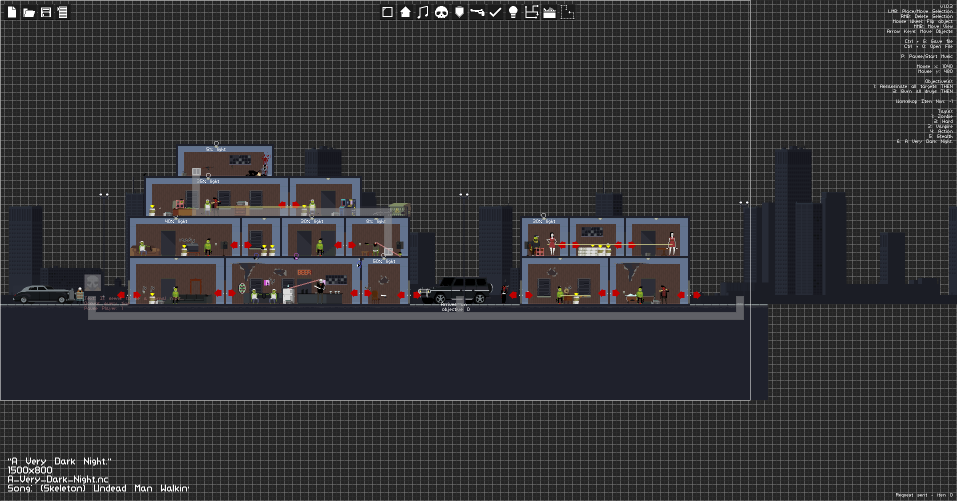Select the clapperboard cutscene tool

(549, 12)
